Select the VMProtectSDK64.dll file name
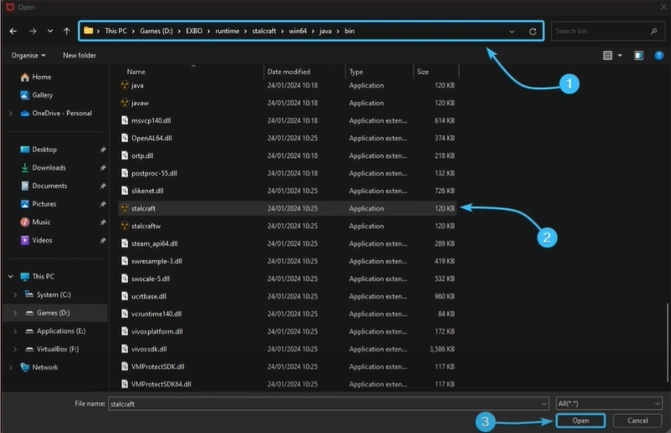 [x=161, y=384]
